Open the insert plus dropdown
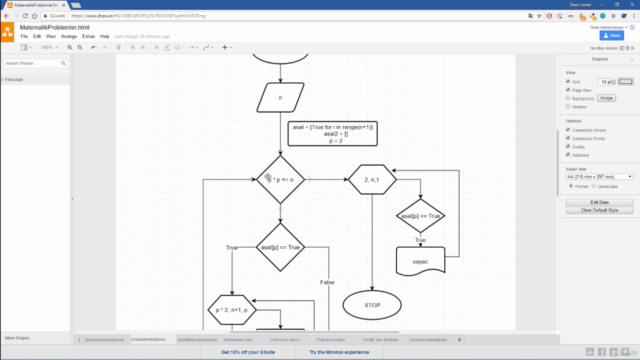This screenshot has height=360, width=640. pyautogui.click(x=227, y=47)
